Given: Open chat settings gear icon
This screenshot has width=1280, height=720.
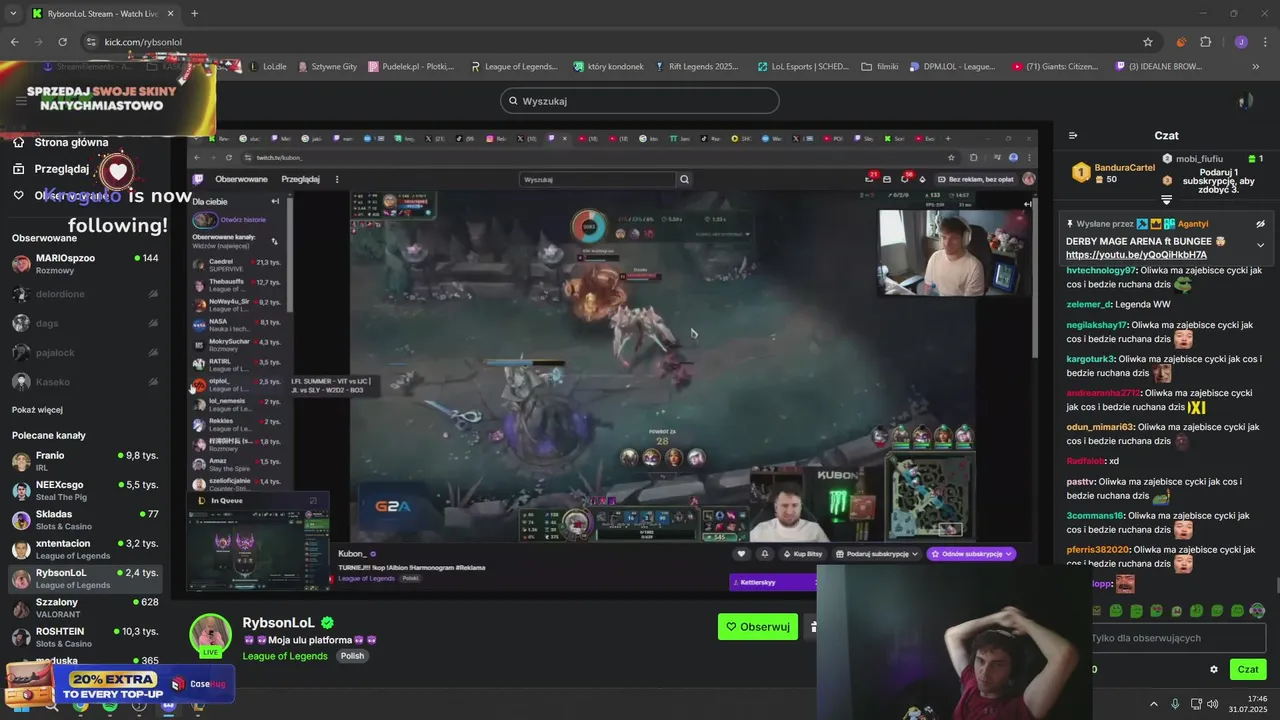Looking at the screenshot, I should pos(1214,670).
